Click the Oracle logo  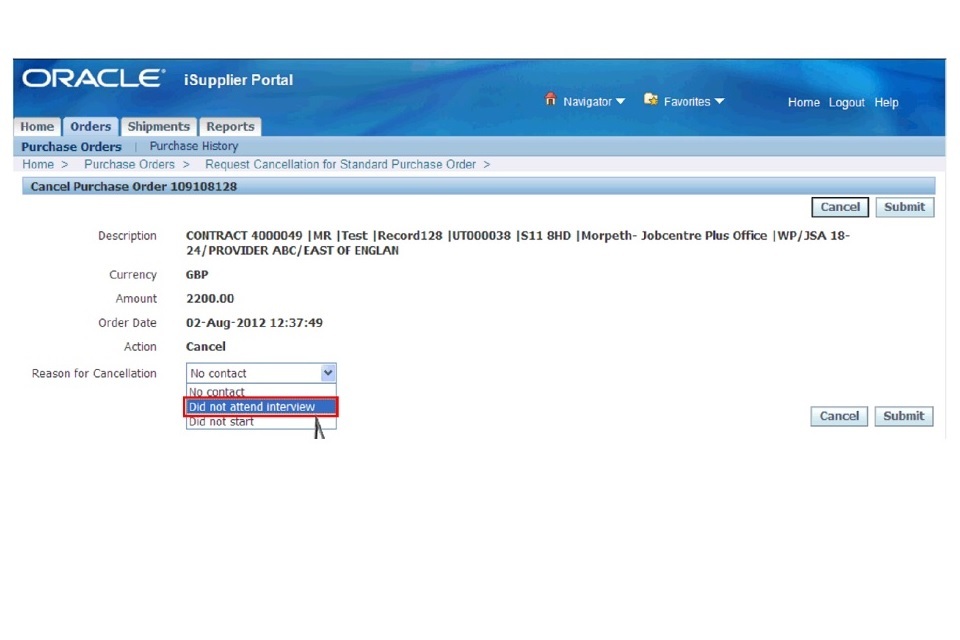[93, 79]
